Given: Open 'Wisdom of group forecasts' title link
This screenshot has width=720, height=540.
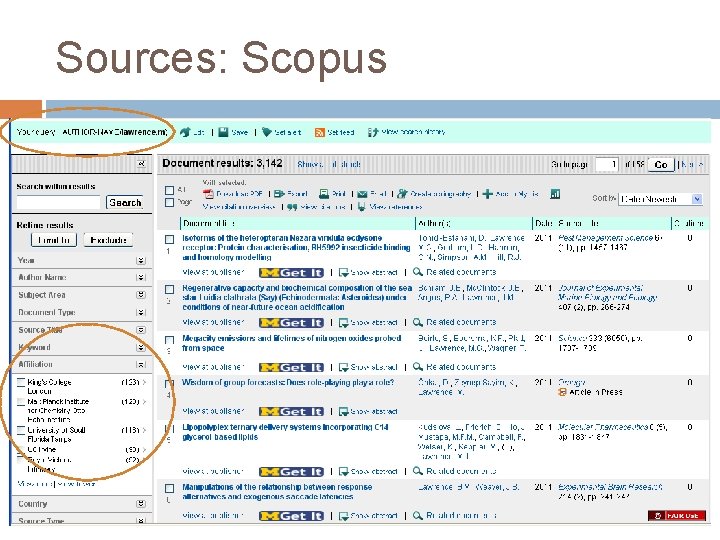Looking at the screenshot, I should [x=288, y=382].
